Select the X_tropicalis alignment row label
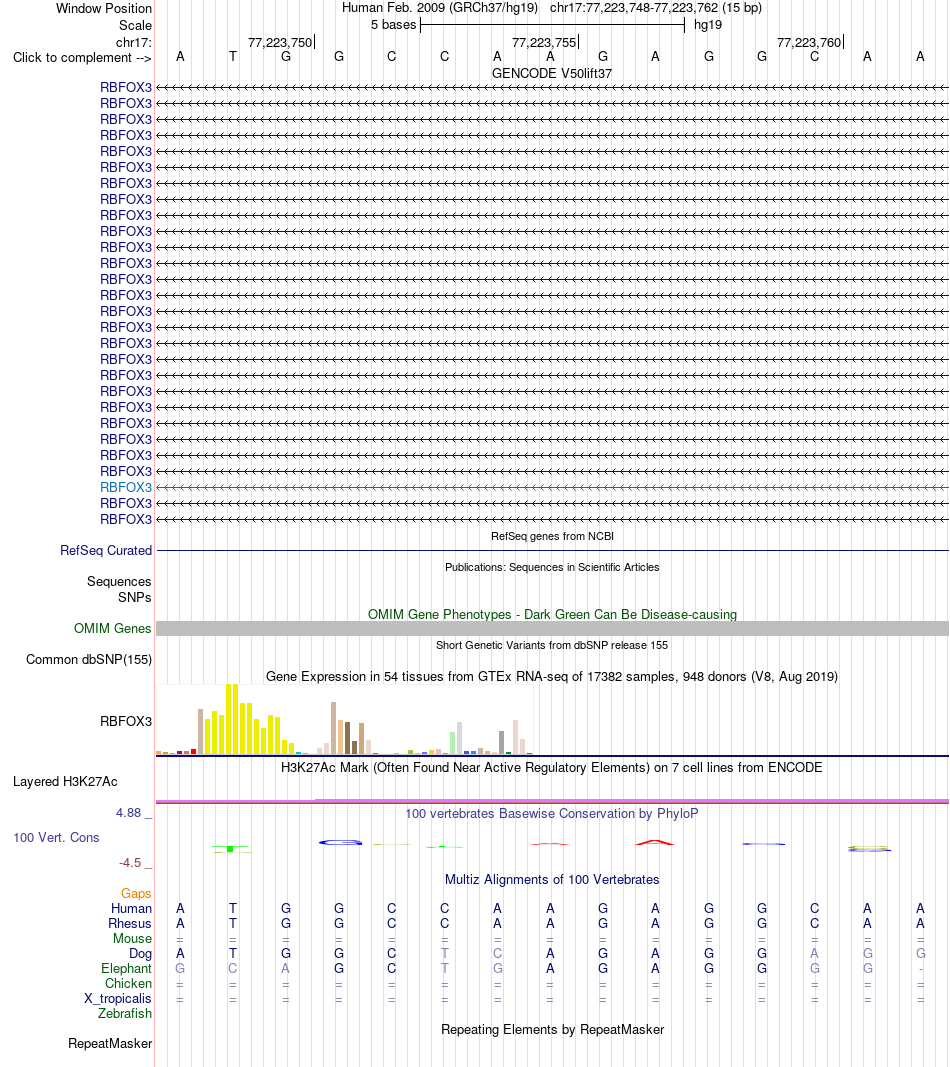 [118, 998]
